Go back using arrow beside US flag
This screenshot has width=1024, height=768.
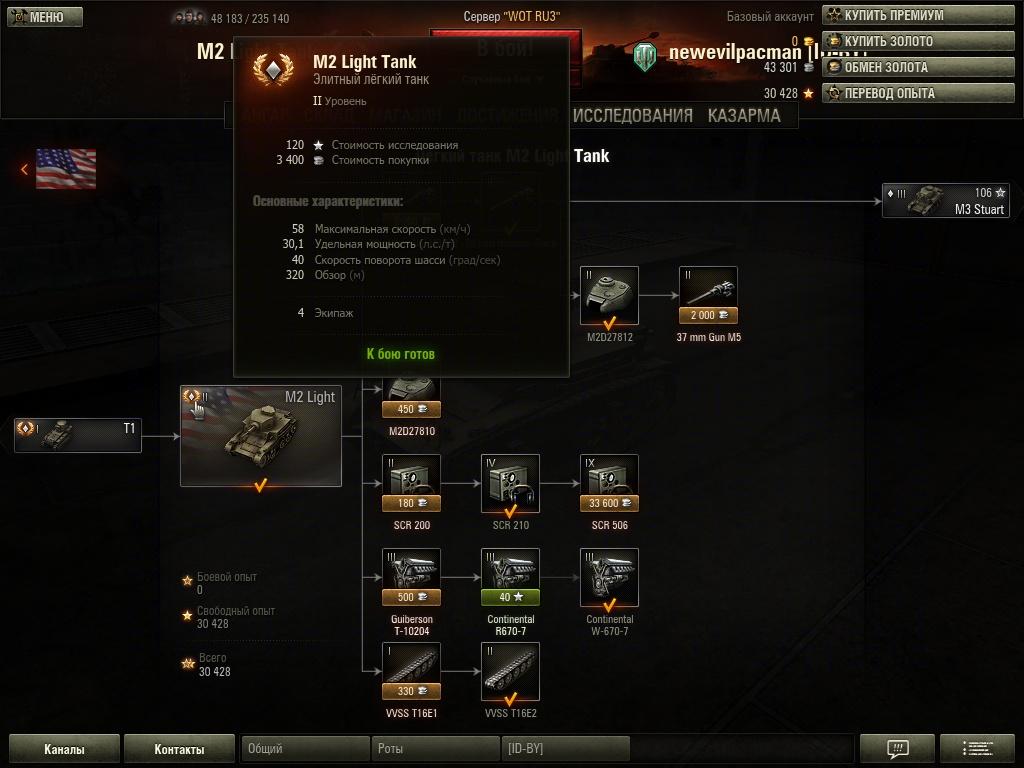tap(24, 169)
